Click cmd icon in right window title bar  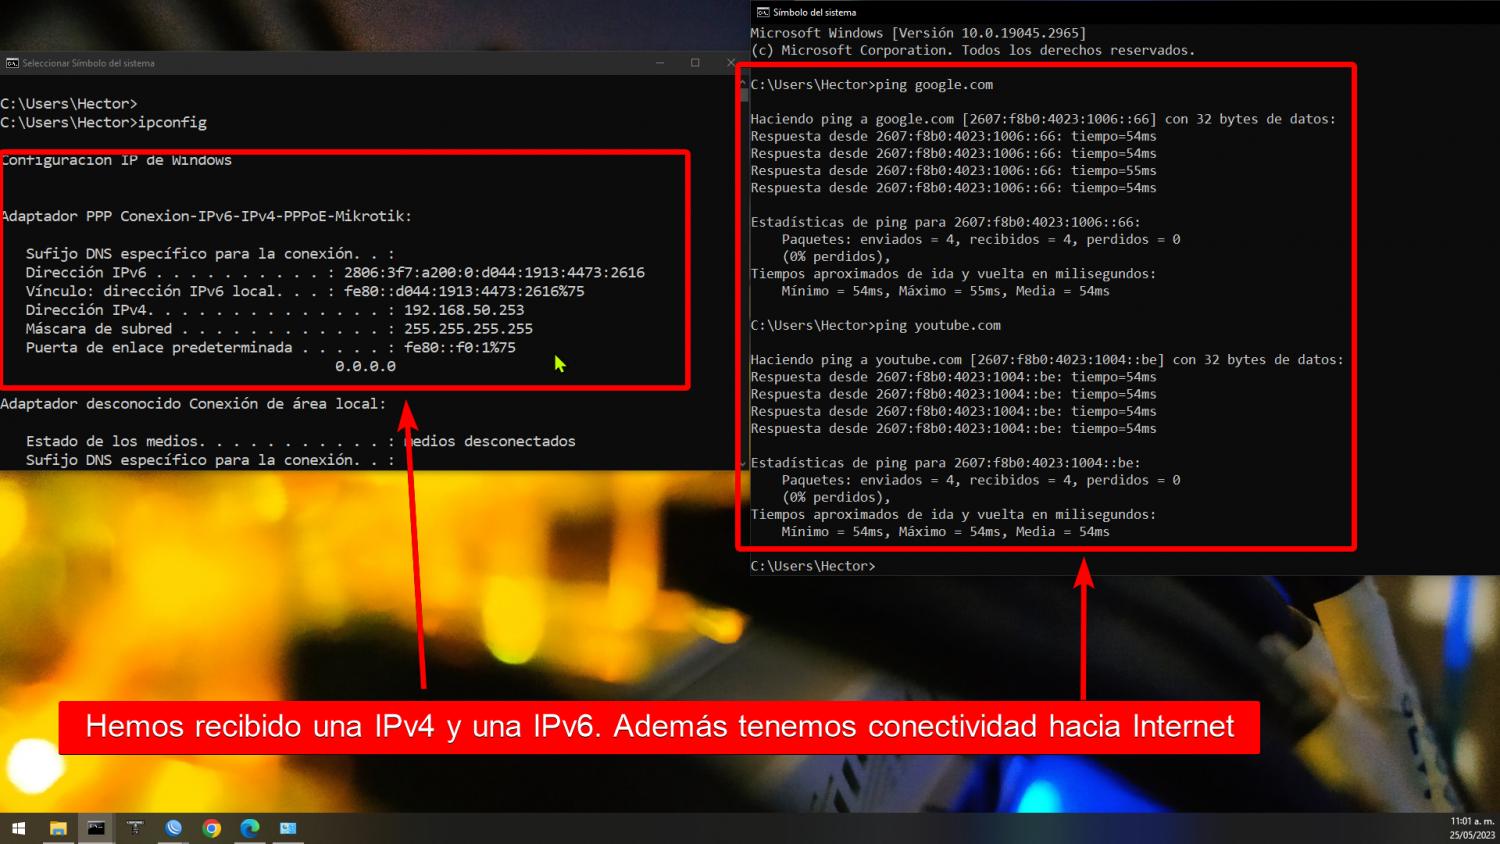pos(763,12)
